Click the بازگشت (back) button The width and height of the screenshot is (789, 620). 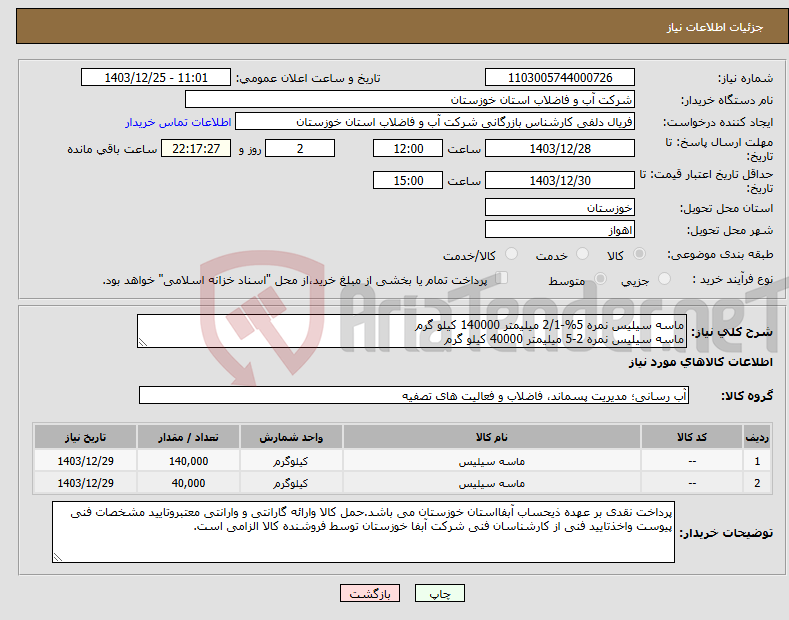tap(370, 593)
